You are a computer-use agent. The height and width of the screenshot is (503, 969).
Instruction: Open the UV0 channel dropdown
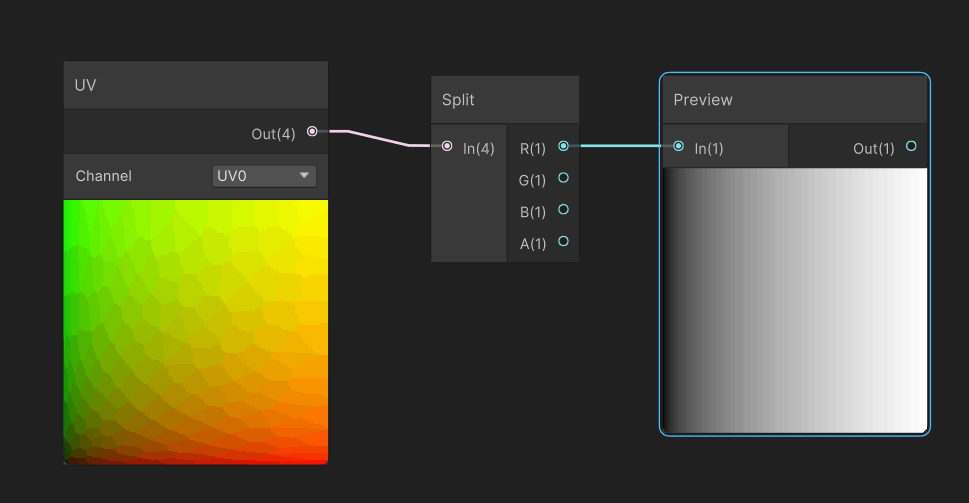pos(264,176)
